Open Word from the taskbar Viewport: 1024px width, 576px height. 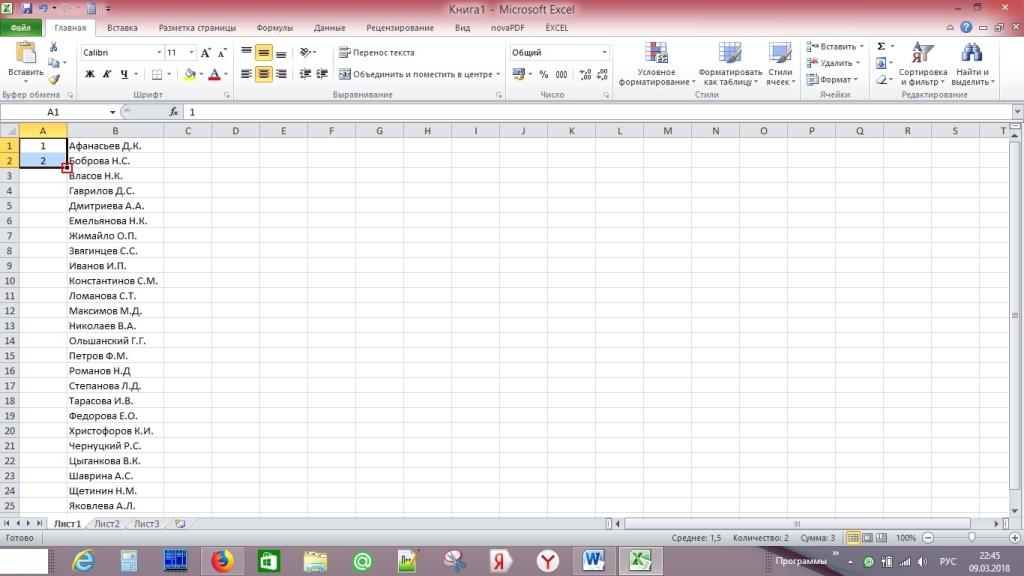coord(594,561)
